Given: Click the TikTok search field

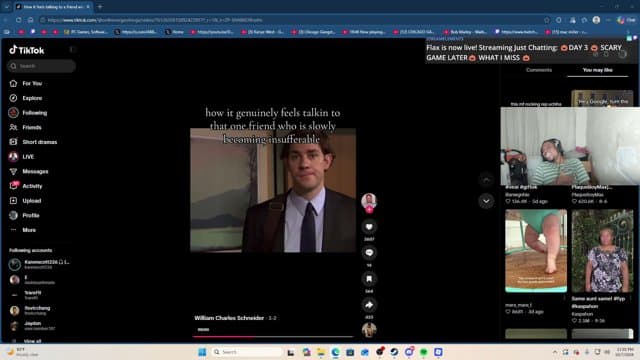Looking at the screenshot, I should (41, 66).
